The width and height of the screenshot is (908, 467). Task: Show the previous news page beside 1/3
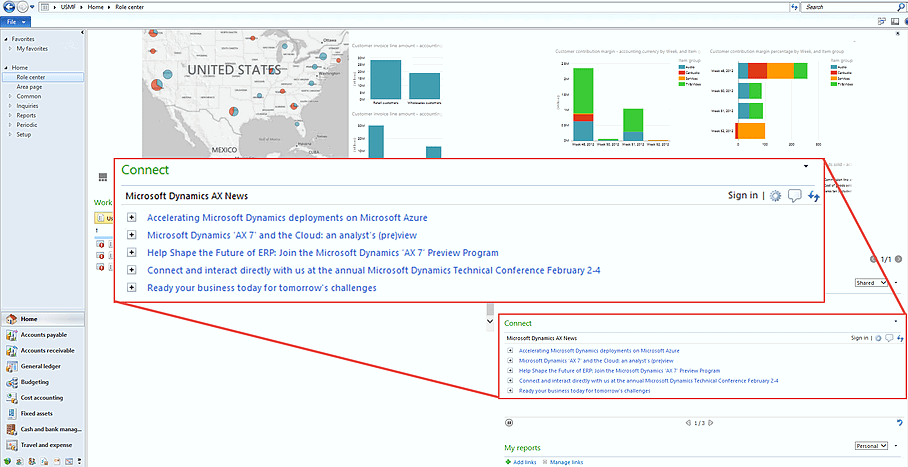(688, 423)
